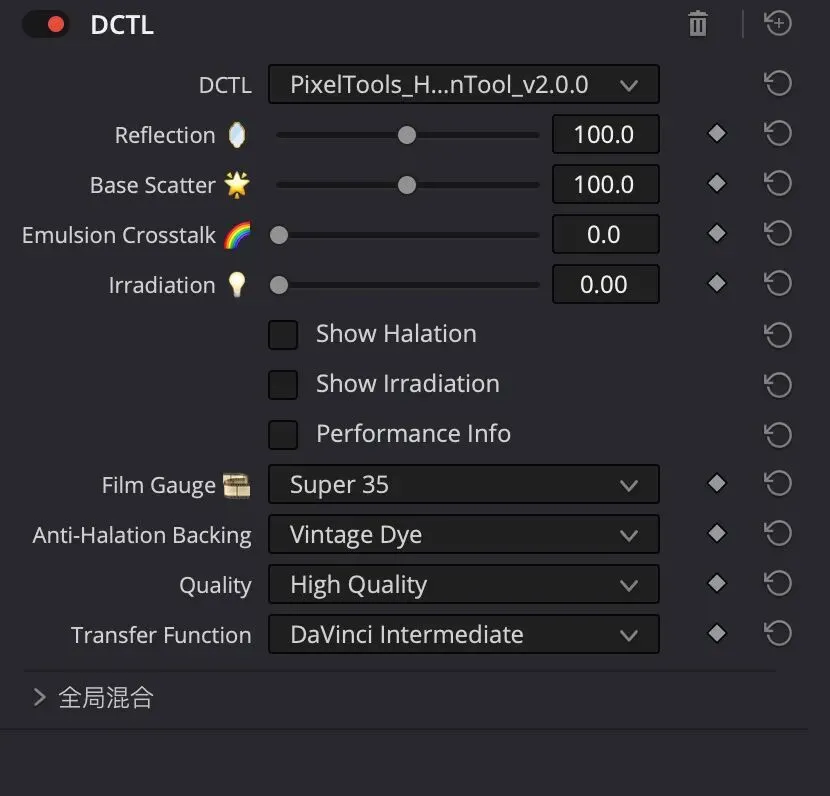
Task: Add keyframe for Transfer Function
Action: pyautogui.click(x=717, y=633)
